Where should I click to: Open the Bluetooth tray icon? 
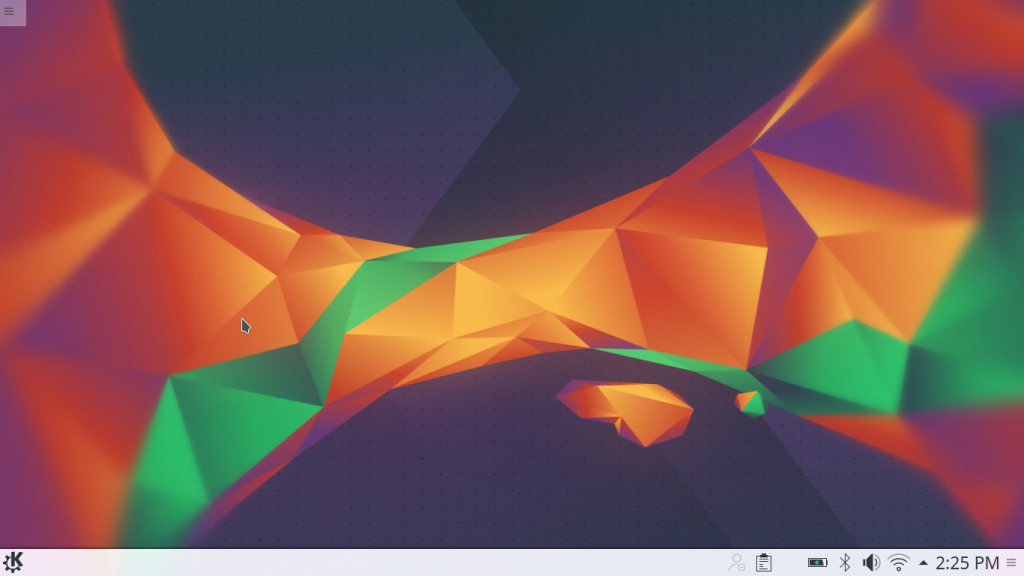(844, 562)
